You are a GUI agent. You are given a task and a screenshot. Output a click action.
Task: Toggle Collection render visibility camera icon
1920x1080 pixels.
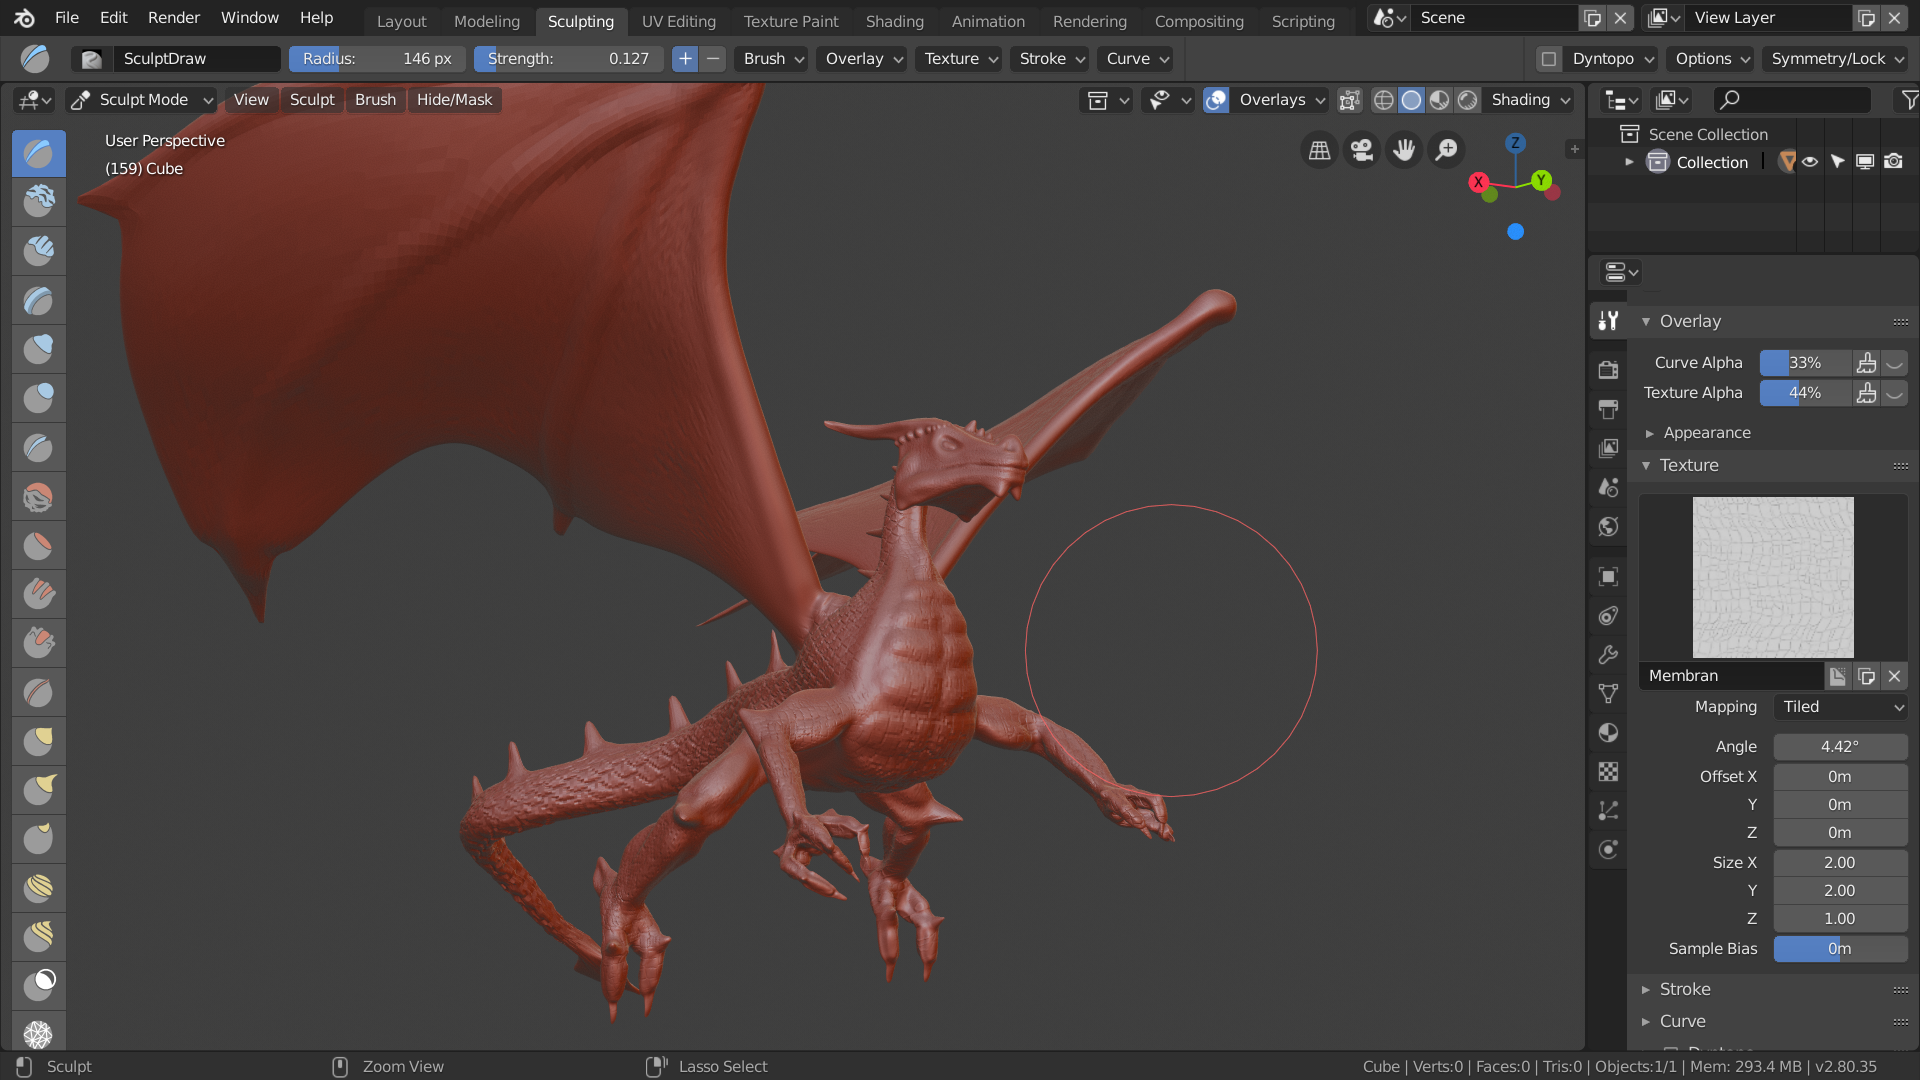[1893, 162]
